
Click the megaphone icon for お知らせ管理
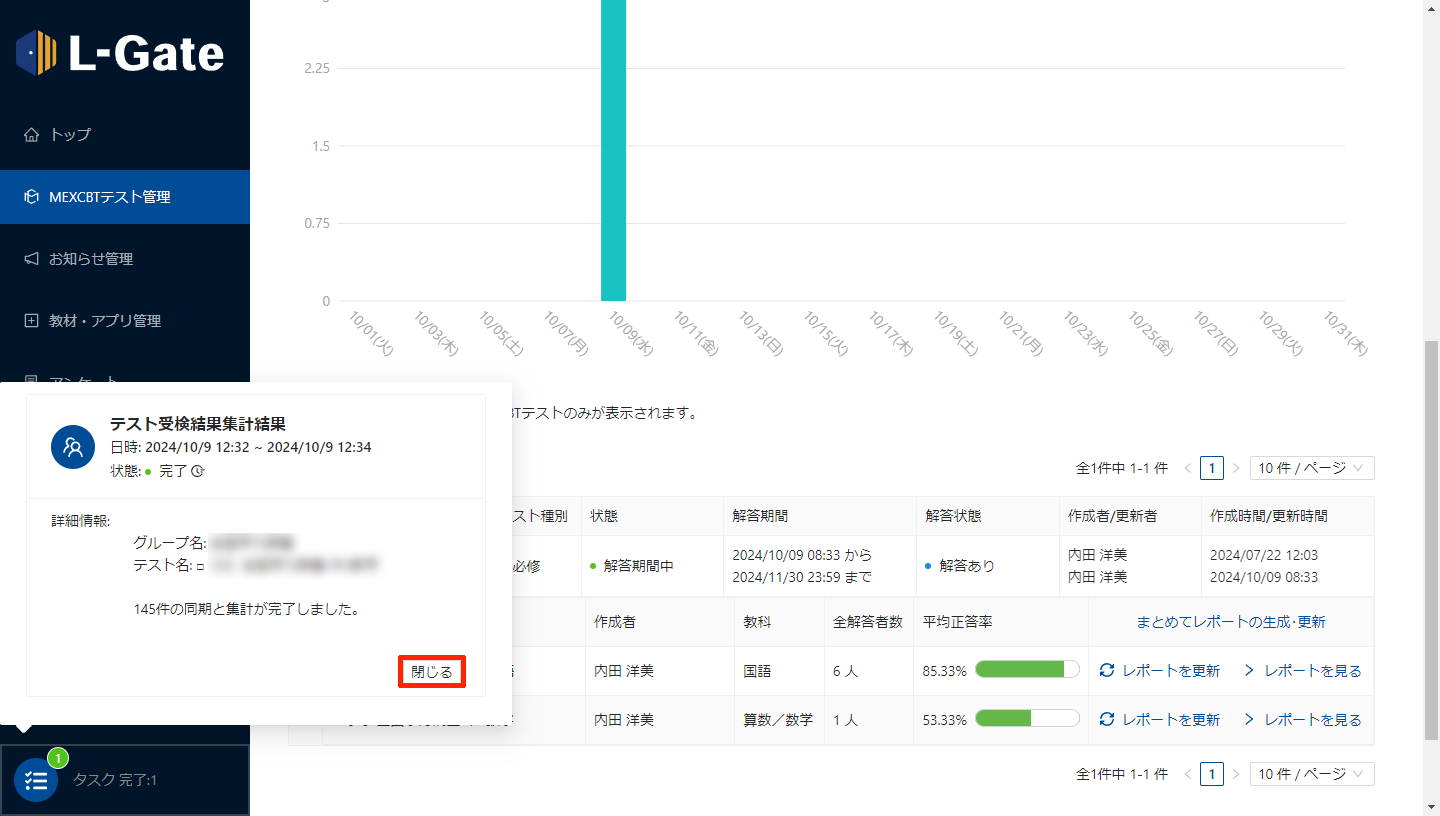pos(31,259)
